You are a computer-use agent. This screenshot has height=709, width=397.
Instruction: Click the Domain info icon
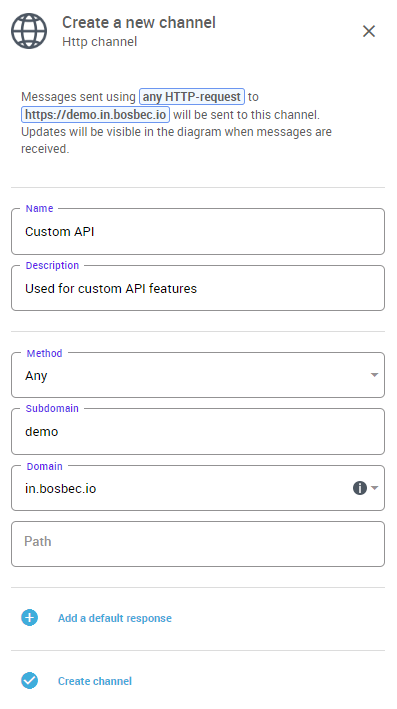(x=359, y=488)
